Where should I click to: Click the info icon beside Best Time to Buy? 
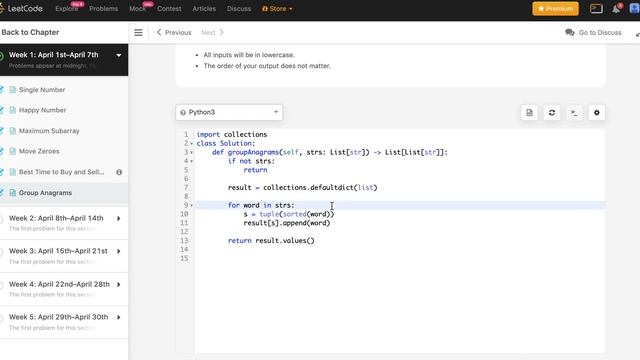119,172
